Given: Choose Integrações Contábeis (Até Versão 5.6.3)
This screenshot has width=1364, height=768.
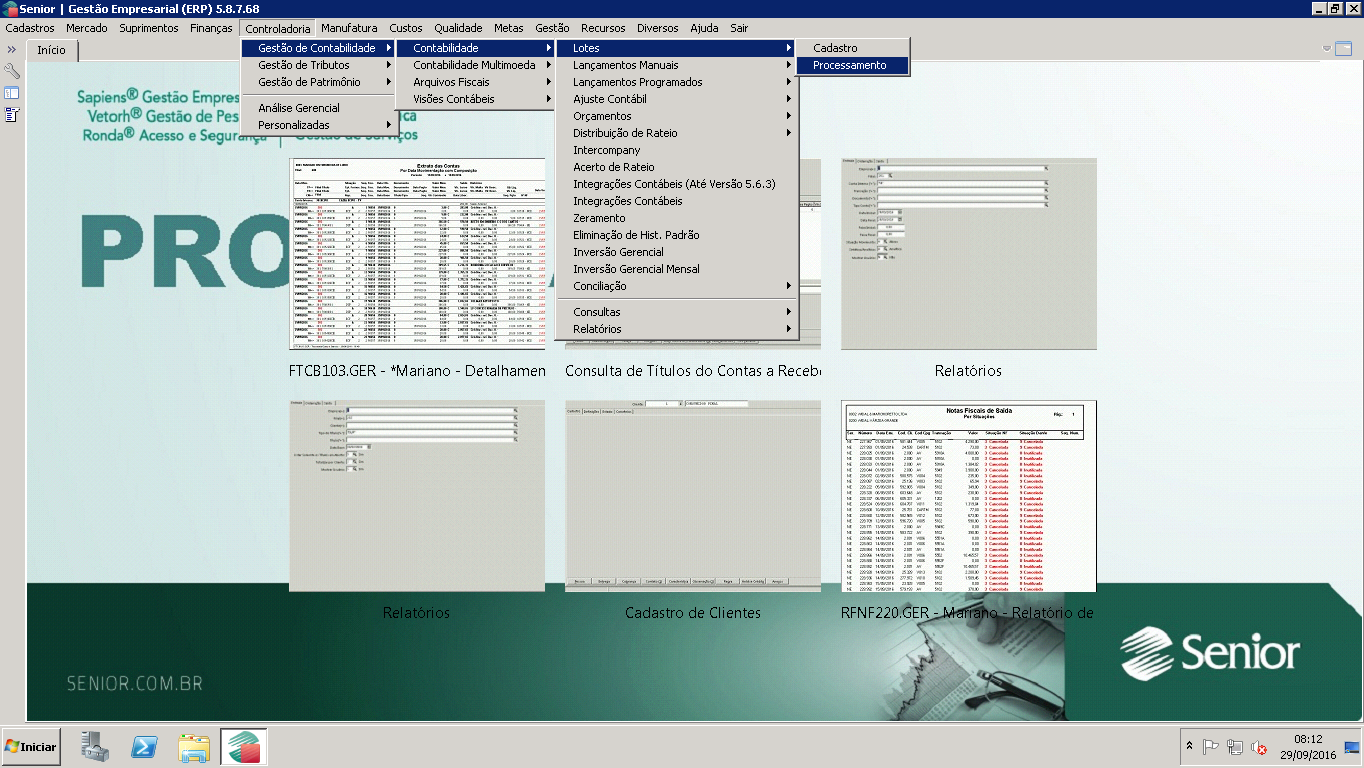Looking at the screenshot, I should tap(676, 184).
